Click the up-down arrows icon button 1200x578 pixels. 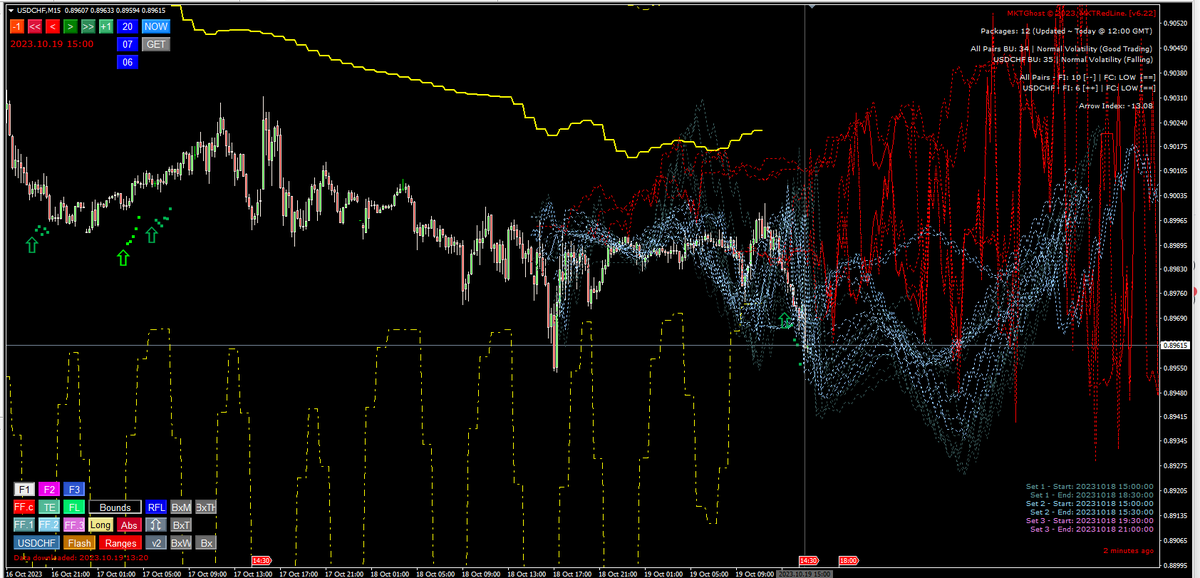156,525
